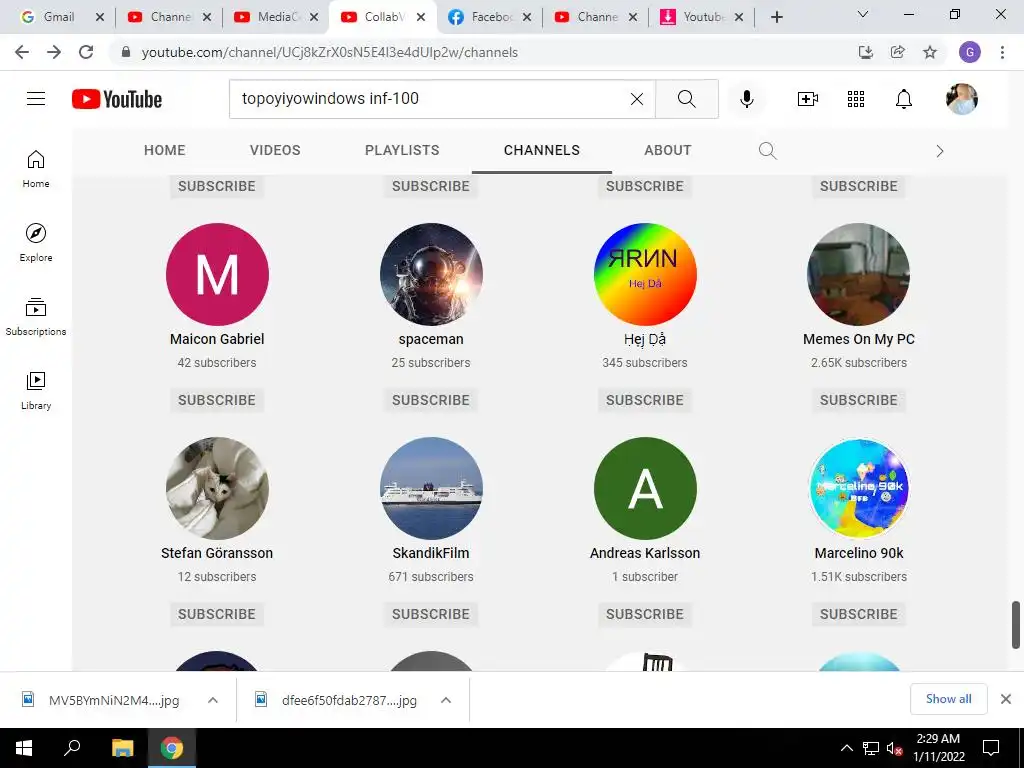The height and width of the screenshot is (768, 1024).
Task: Reload the page
Action: 86,52
